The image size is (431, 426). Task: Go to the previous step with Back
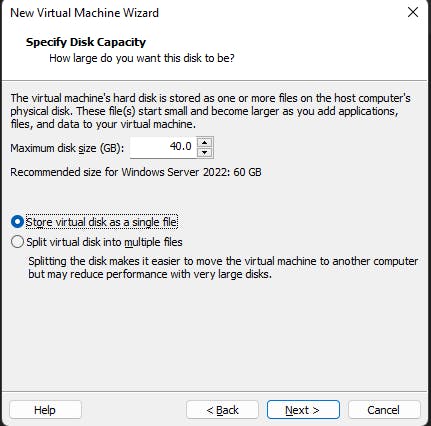pyautogui.click(x=222, y=410)
